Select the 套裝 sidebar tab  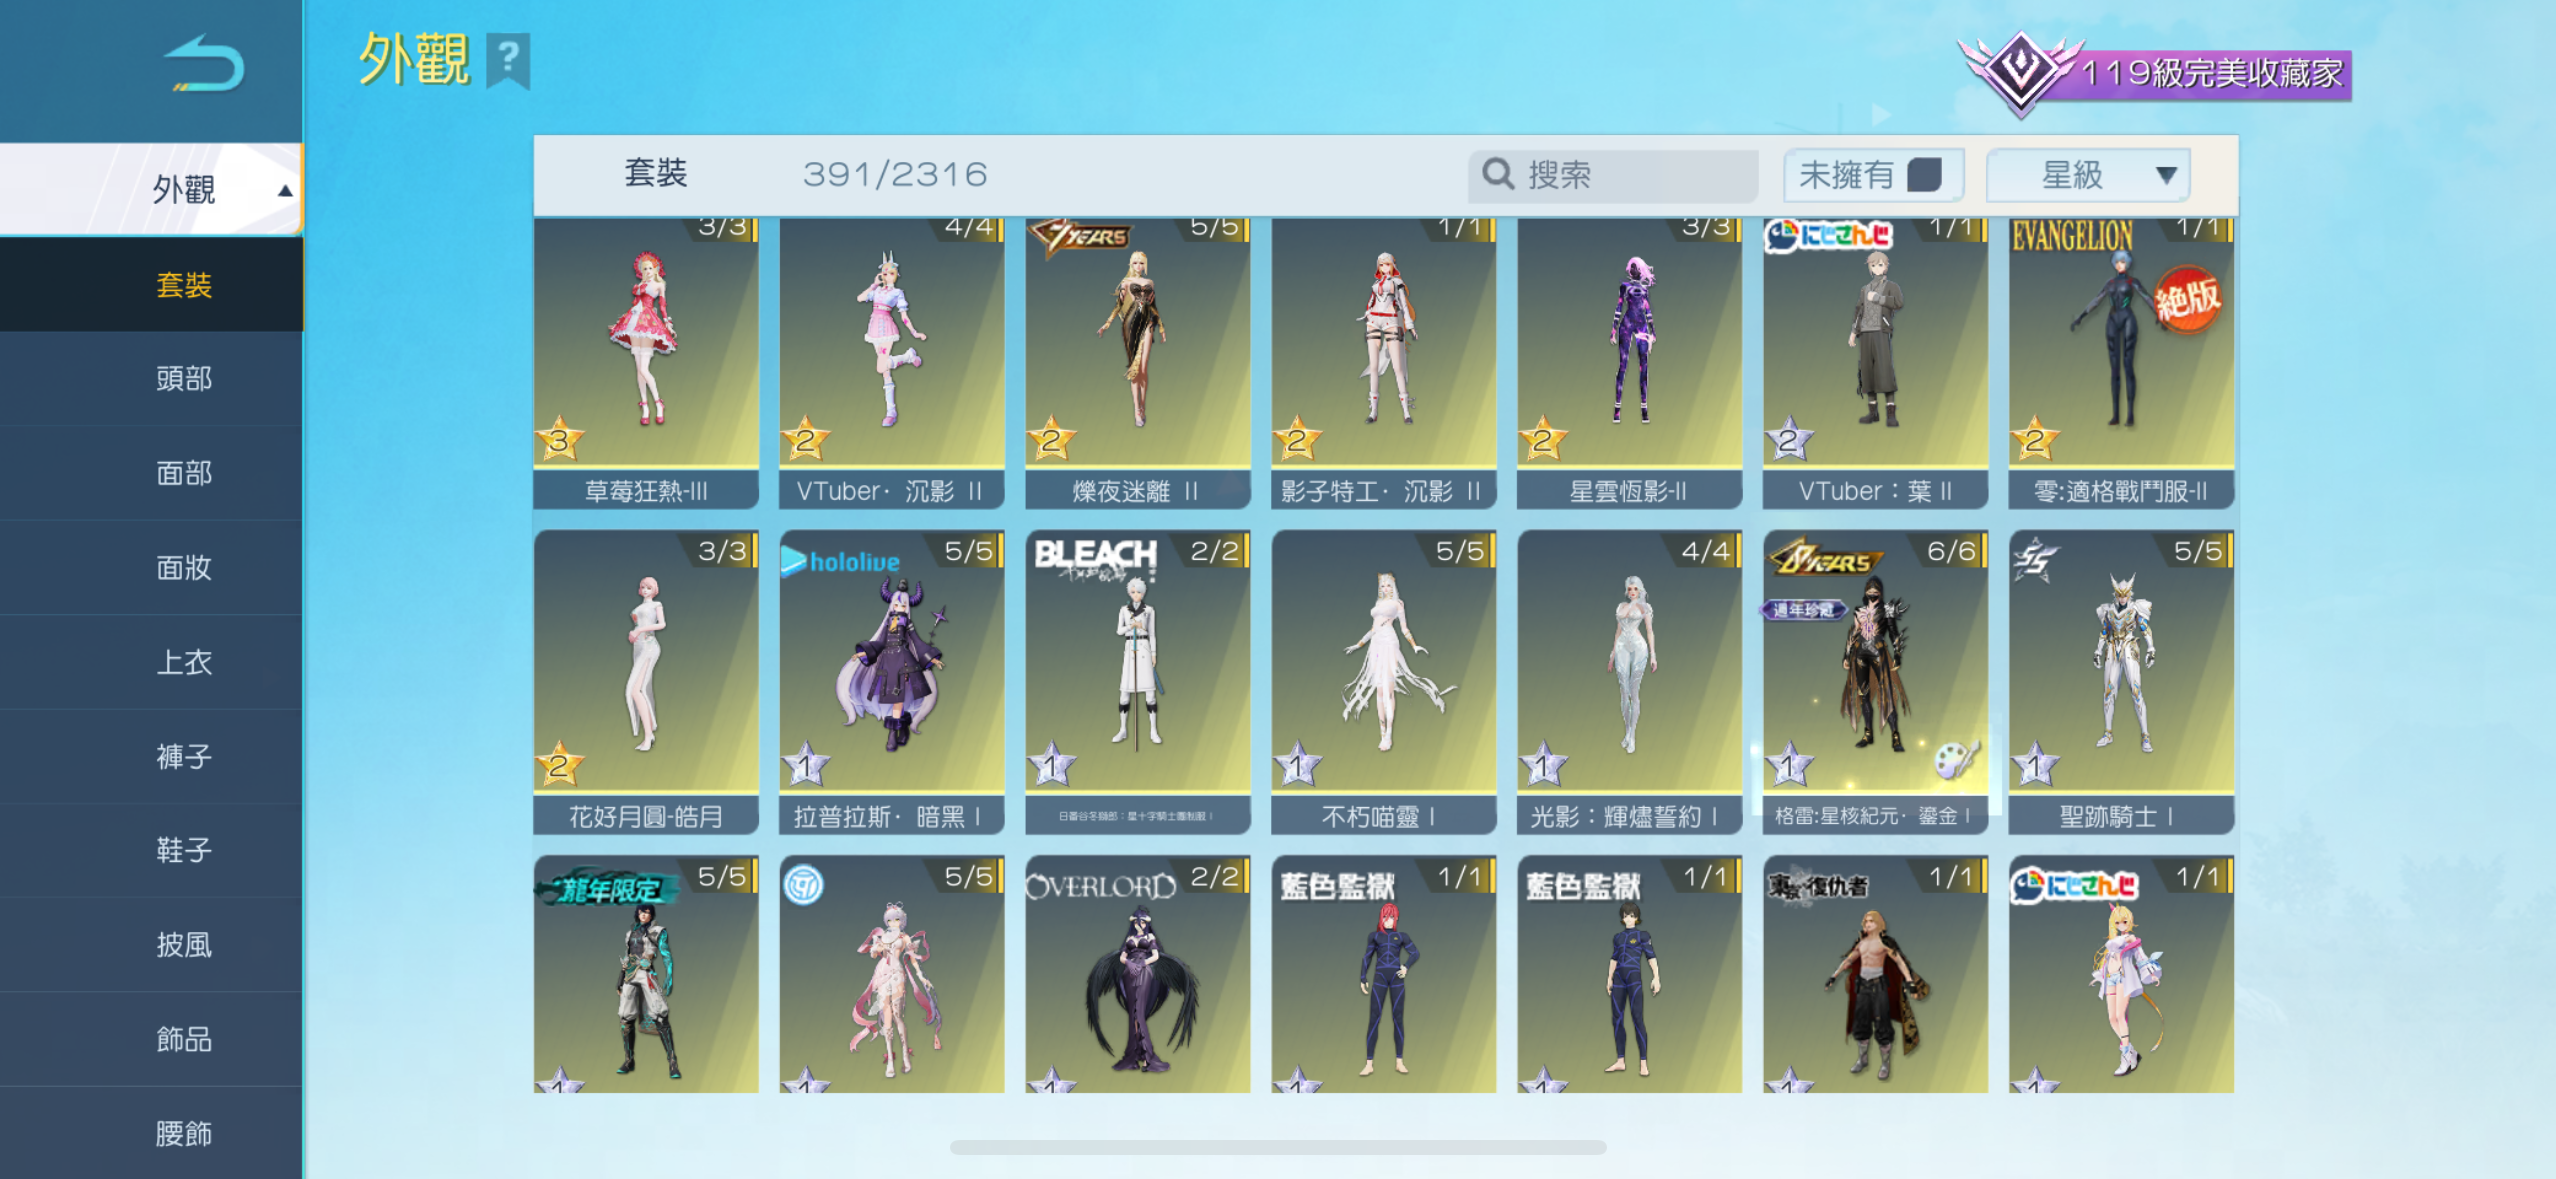(x=152, y=285)
